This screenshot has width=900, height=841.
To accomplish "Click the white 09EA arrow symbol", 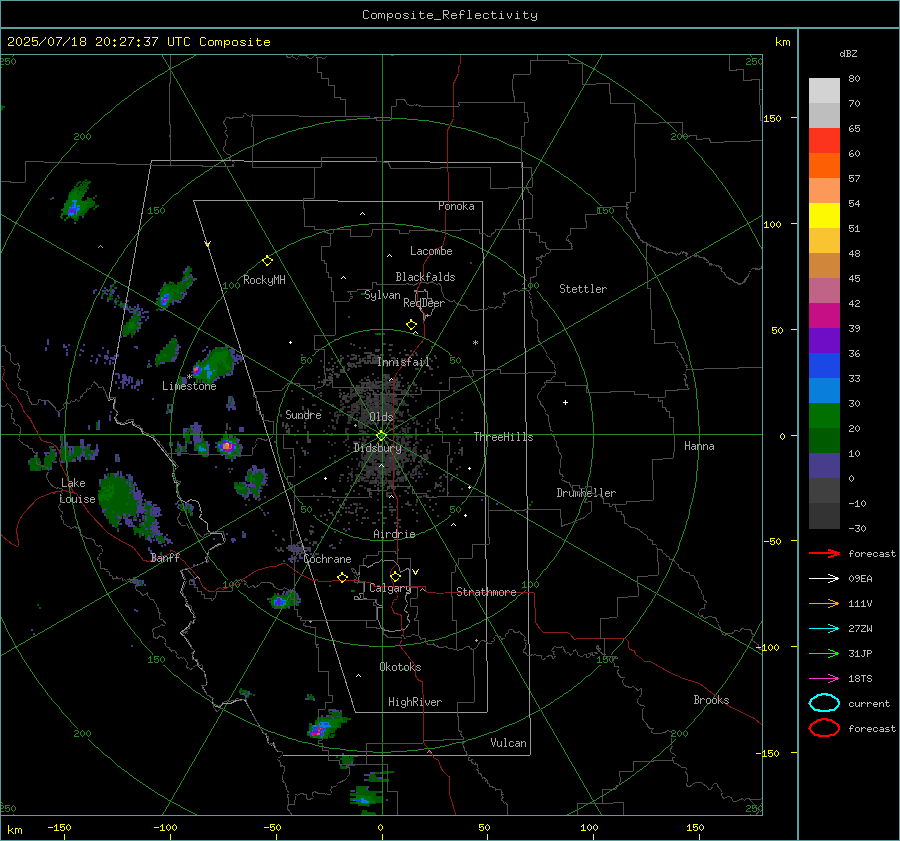I will coord(824,579).
